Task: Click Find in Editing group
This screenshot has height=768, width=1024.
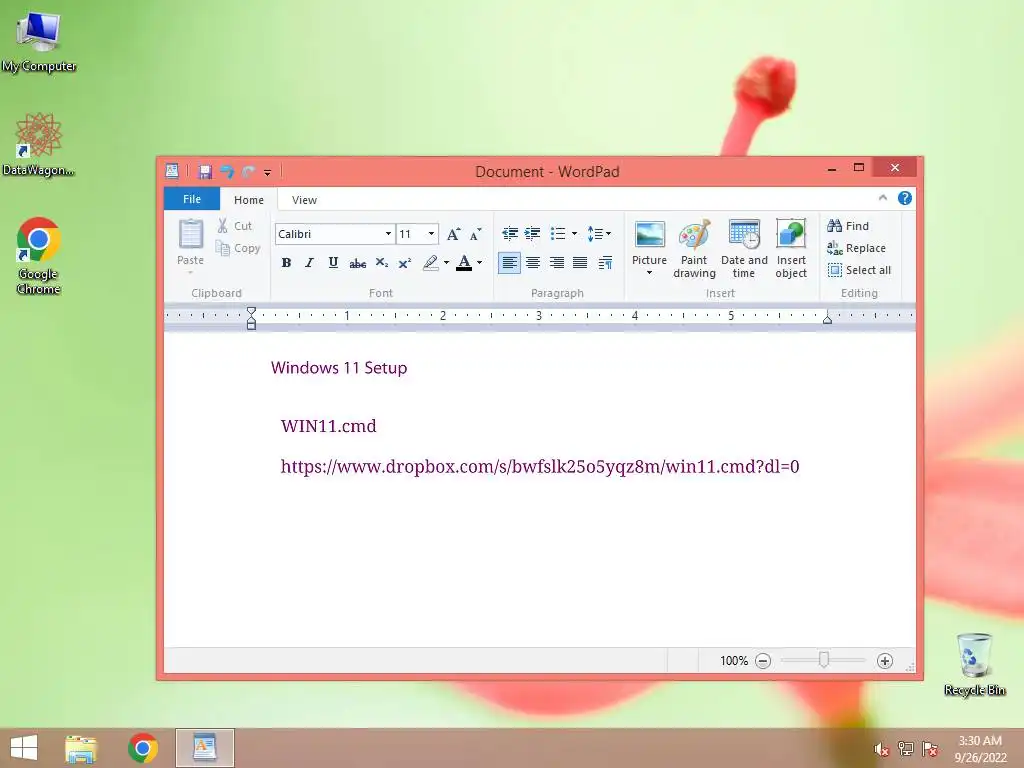Action: pos(848,226)
